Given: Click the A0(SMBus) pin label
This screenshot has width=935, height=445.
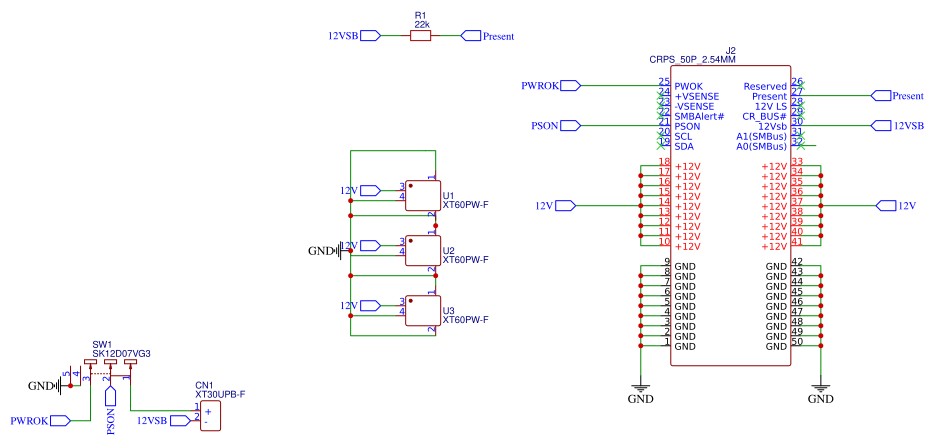Looking at the screenshot, I should (761, 146).
